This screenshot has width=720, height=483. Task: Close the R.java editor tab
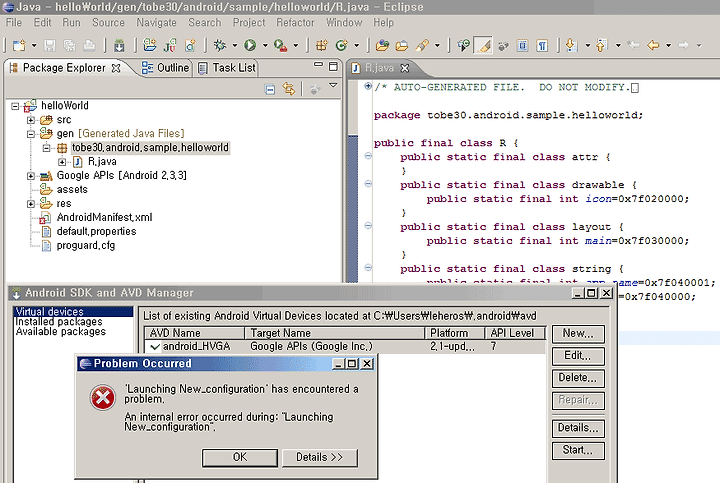point(405,68)
